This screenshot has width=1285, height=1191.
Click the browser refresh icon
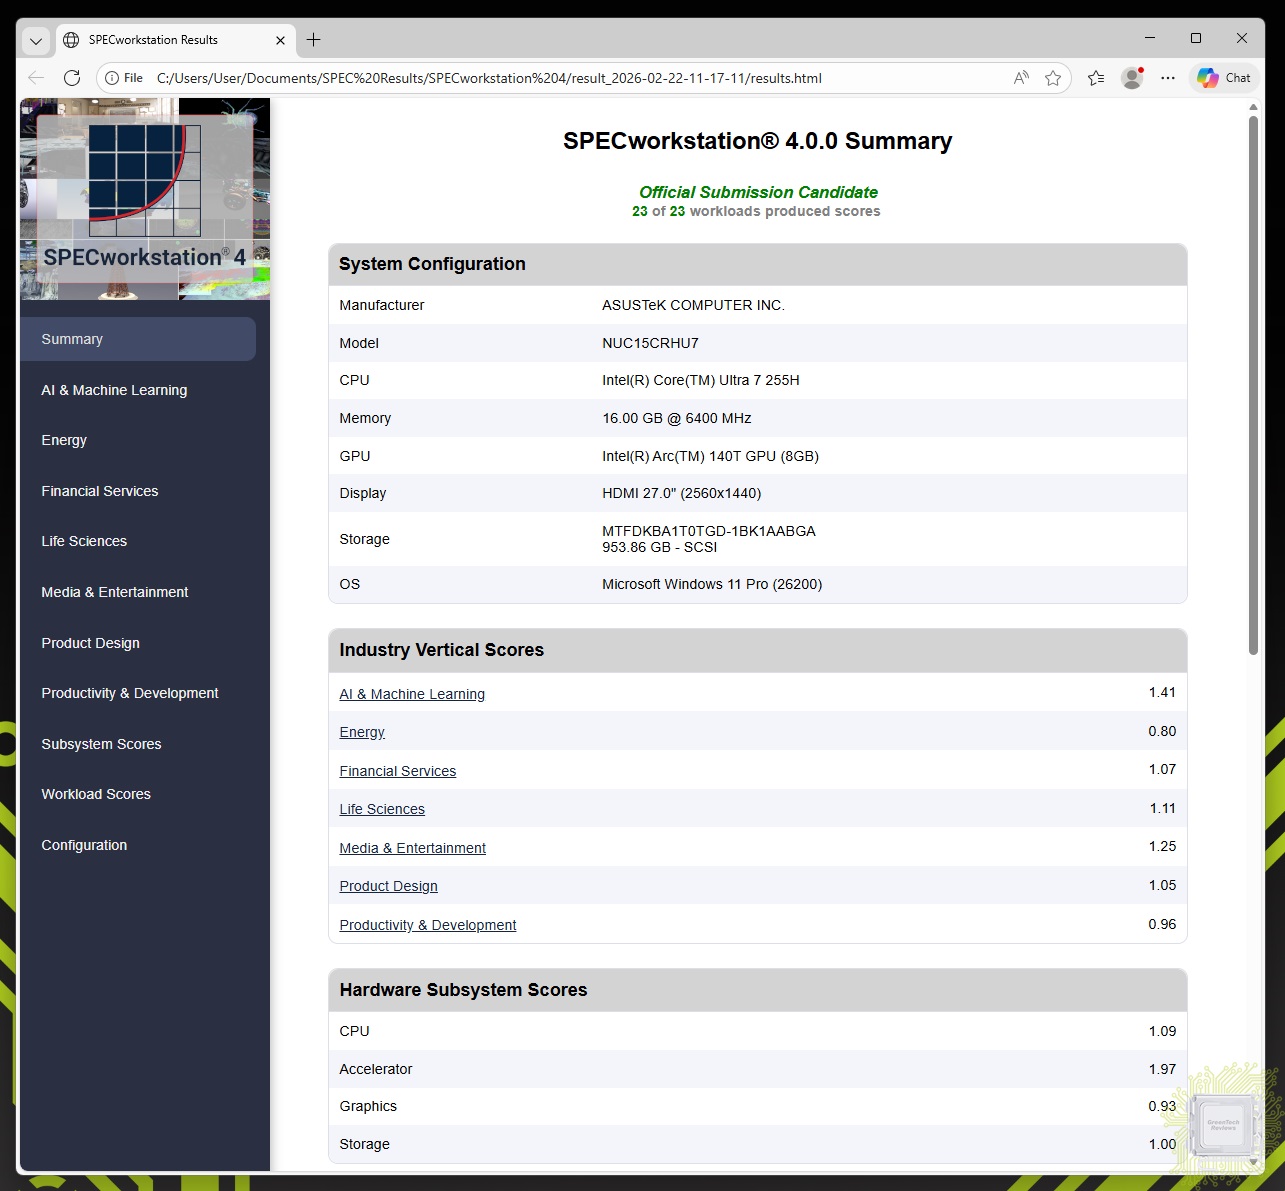tap(72, 78)
